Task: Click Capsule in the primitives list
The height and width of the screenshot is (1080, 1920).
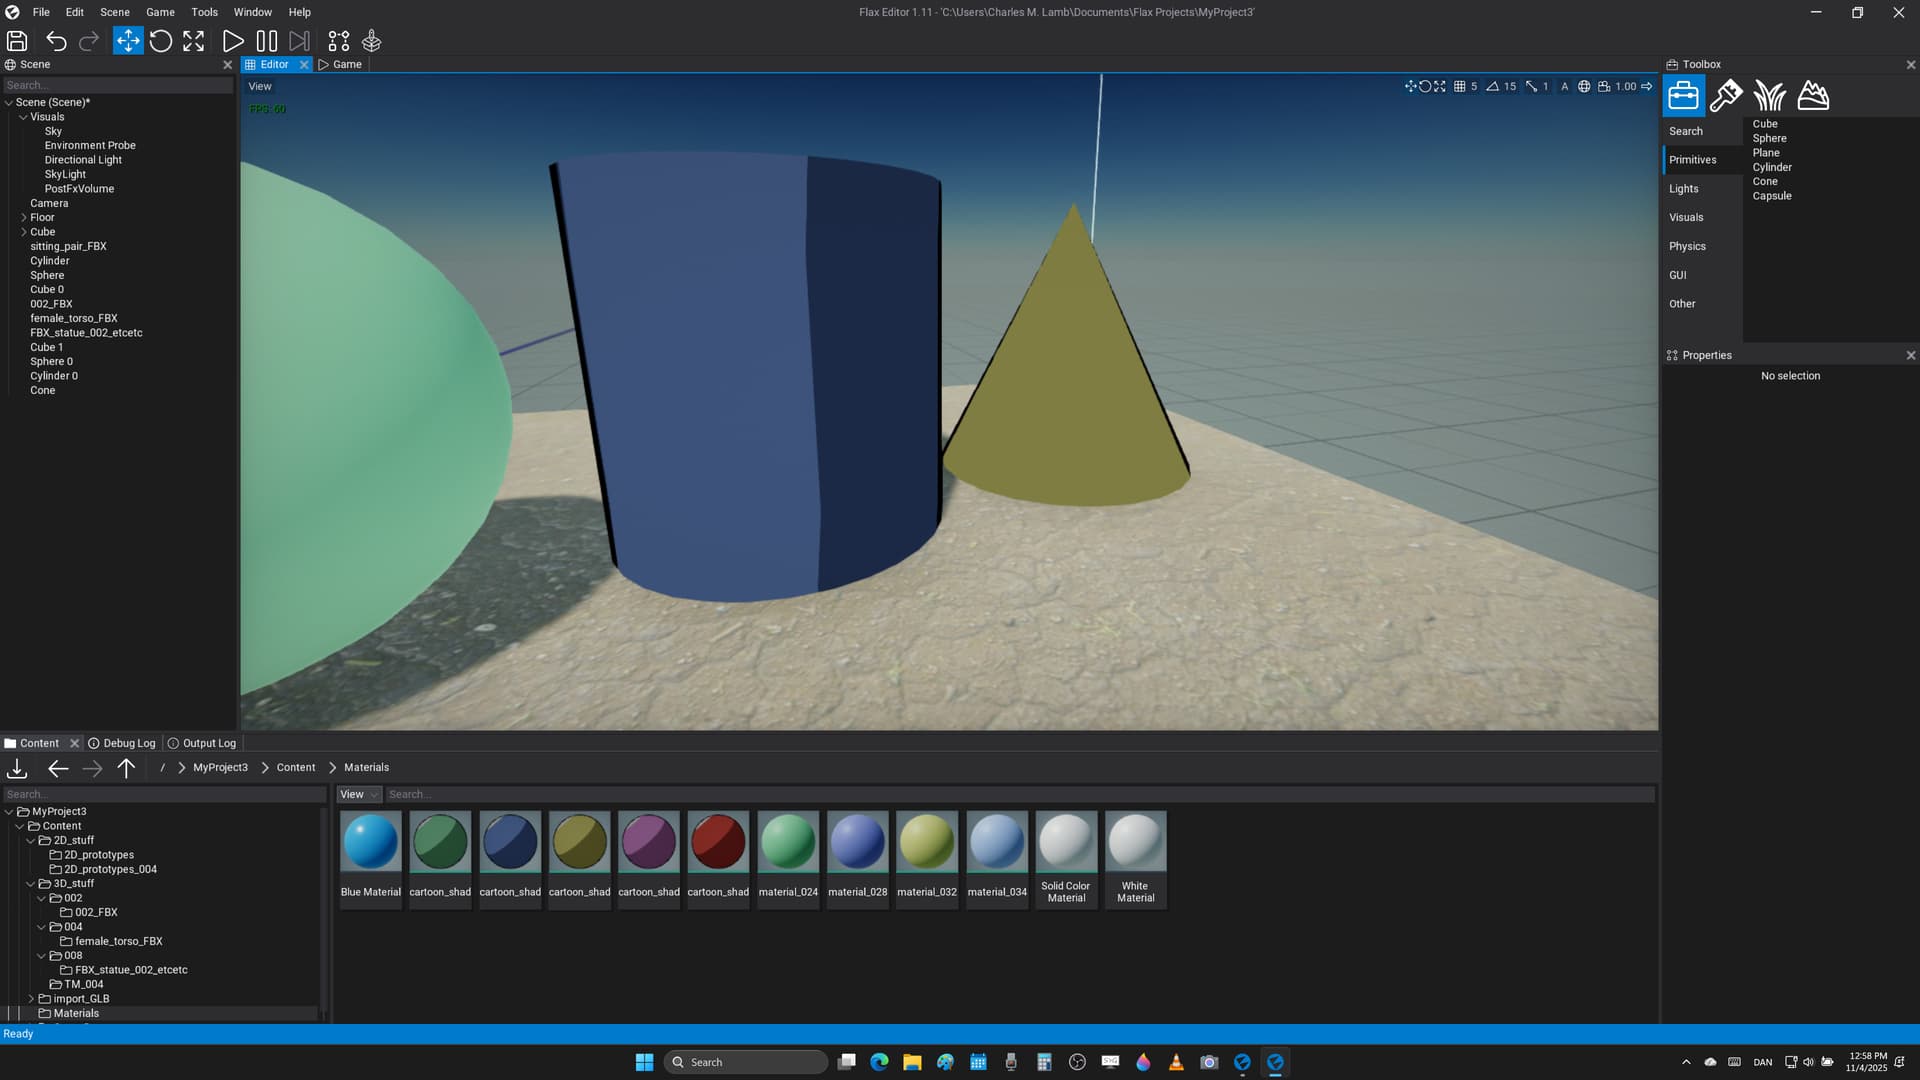Action: click(x=1772, y=196)
